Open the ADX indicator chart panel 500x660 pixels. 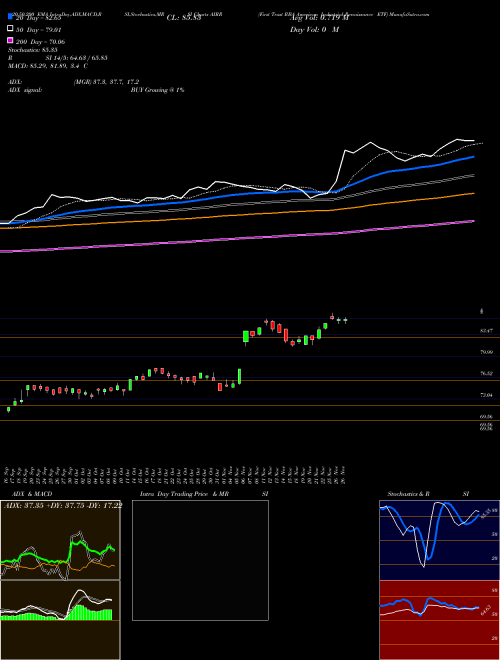click(x=60, y=540)
